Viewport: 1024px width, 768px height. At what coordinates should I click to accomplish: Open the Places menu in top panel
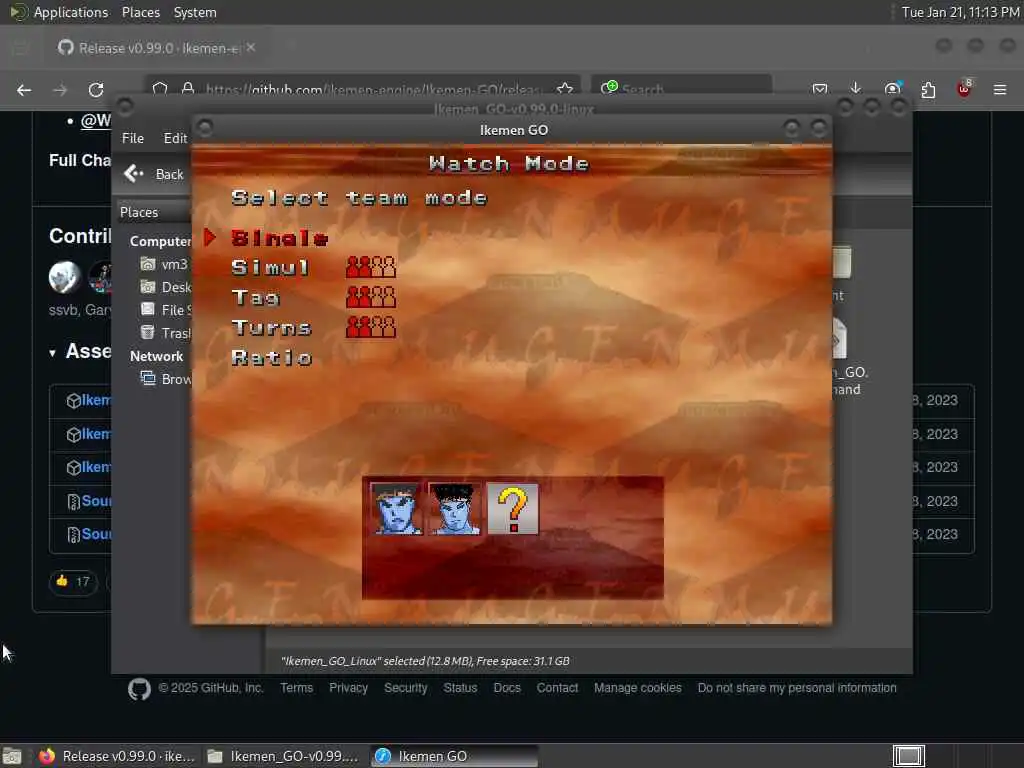pyautogui.click(x=140, y=12)
